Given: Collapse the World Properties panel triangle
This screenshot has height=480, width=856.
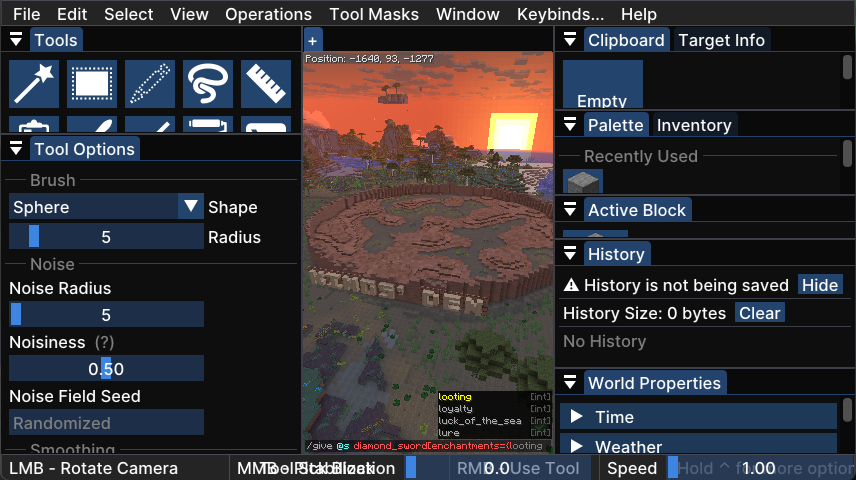Looking at the screenshot, I should click(x=570, y=382).
